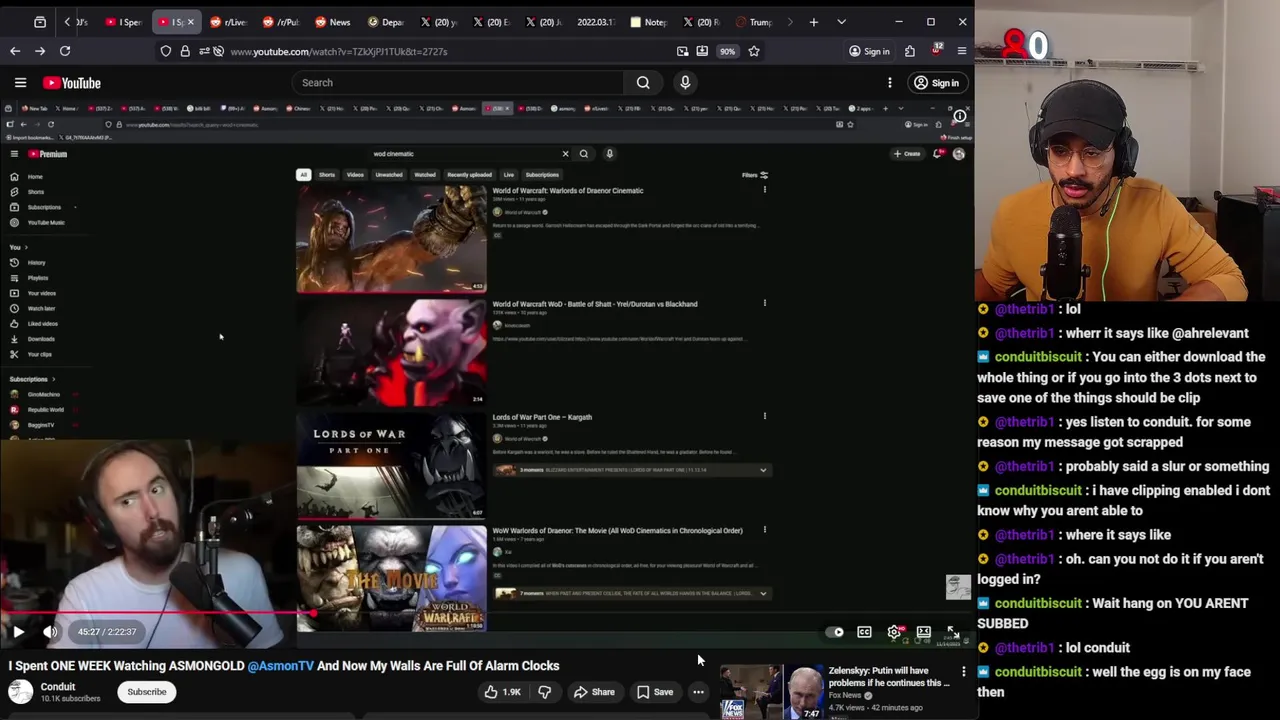Search with your voice microphone icon
Image resolution: width=1280 pixels, height=720 pixels.
pyautogui.click(x=685, y=83)
